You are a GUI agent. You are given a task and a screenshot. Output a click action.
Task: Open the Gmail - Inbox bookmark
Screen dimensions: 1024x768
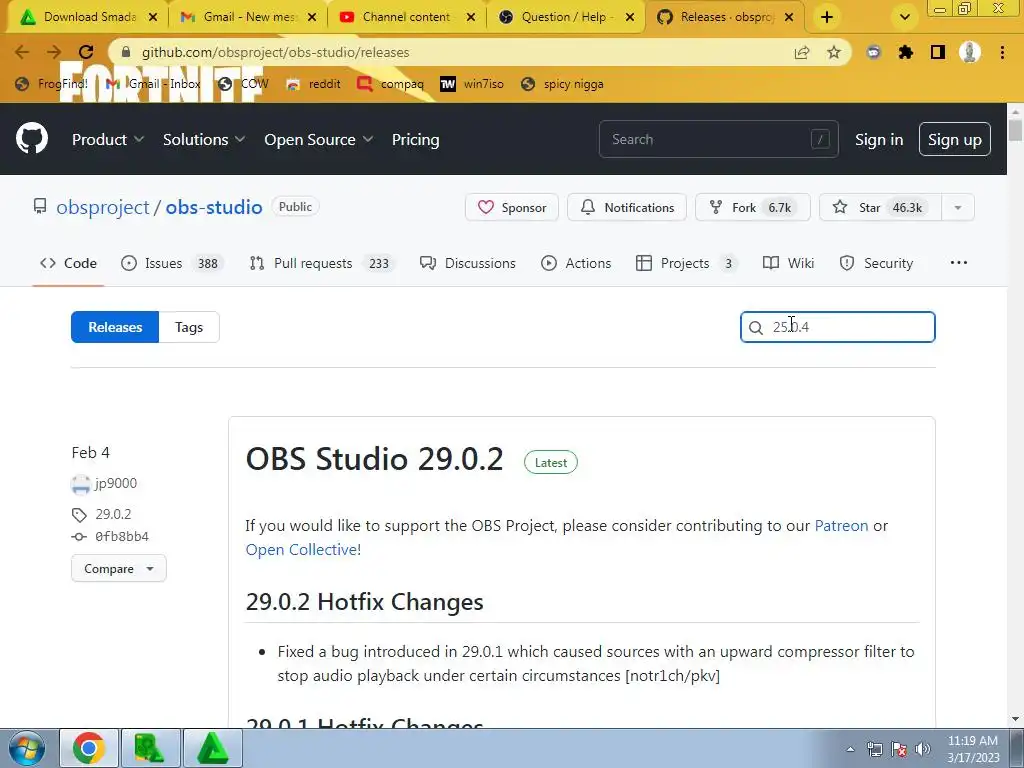[x=153, y=84]
